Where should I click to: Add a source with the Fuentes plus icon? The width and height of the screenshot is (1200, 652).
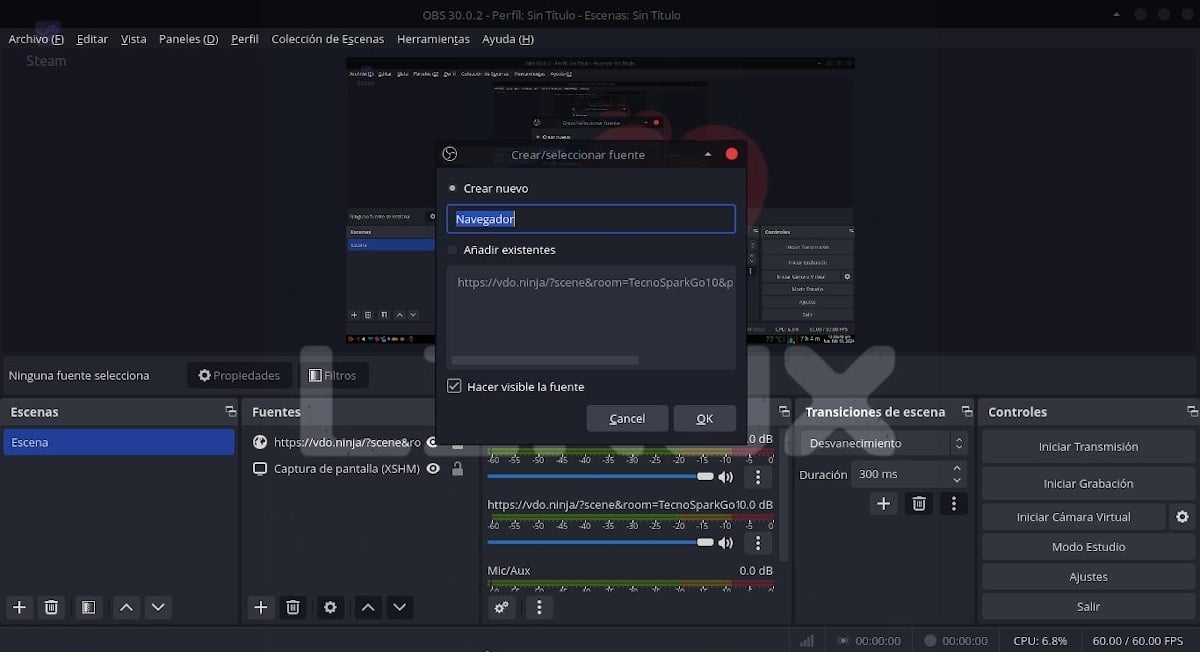261,607
